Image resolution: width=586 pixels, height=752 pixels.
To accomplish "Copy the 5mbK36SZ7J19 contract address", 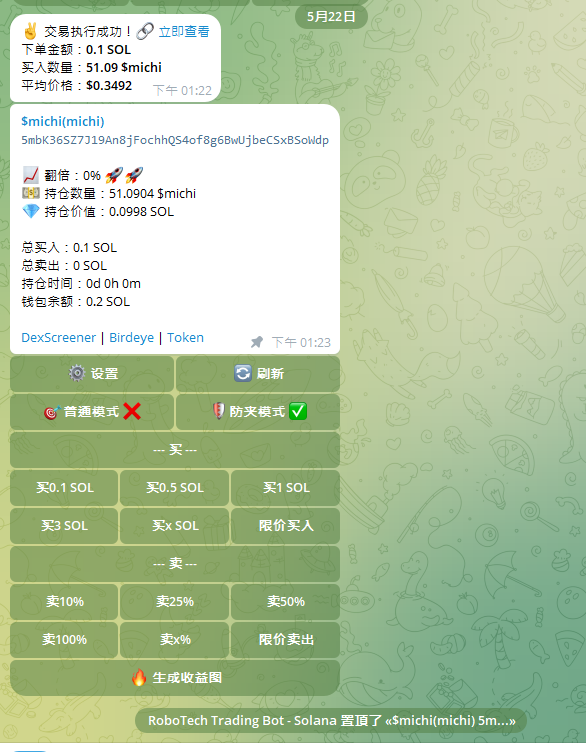I will [x=175, y=140].
